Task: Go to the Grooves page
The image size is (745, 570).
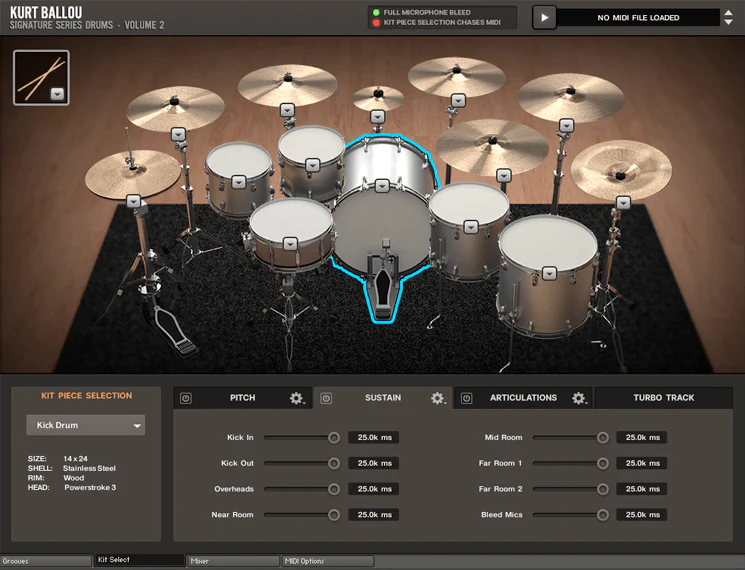Action: [46, 561]
